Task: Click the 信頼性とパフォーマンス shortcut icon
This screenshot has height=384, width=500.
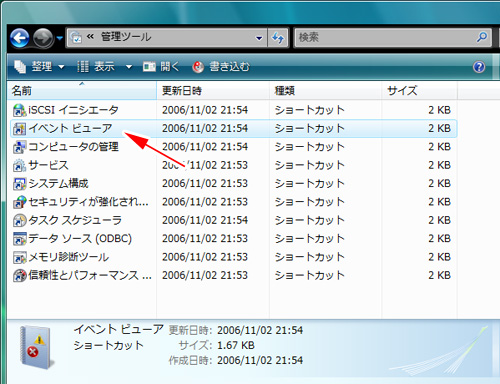Action: pos(19,275)
